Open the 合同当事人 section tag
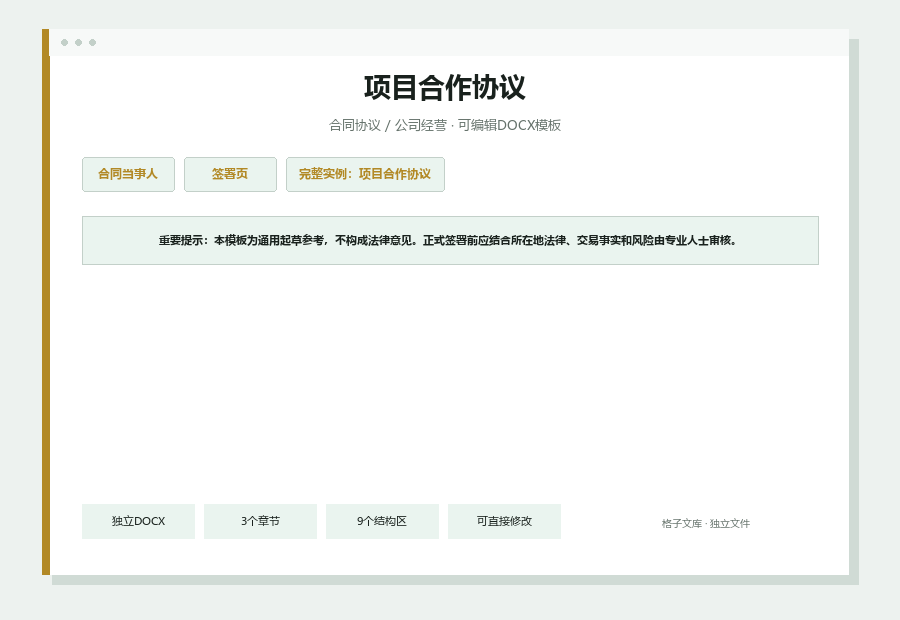Image resolution: width=900 pixels, height=620 pixels. (128, 175)
